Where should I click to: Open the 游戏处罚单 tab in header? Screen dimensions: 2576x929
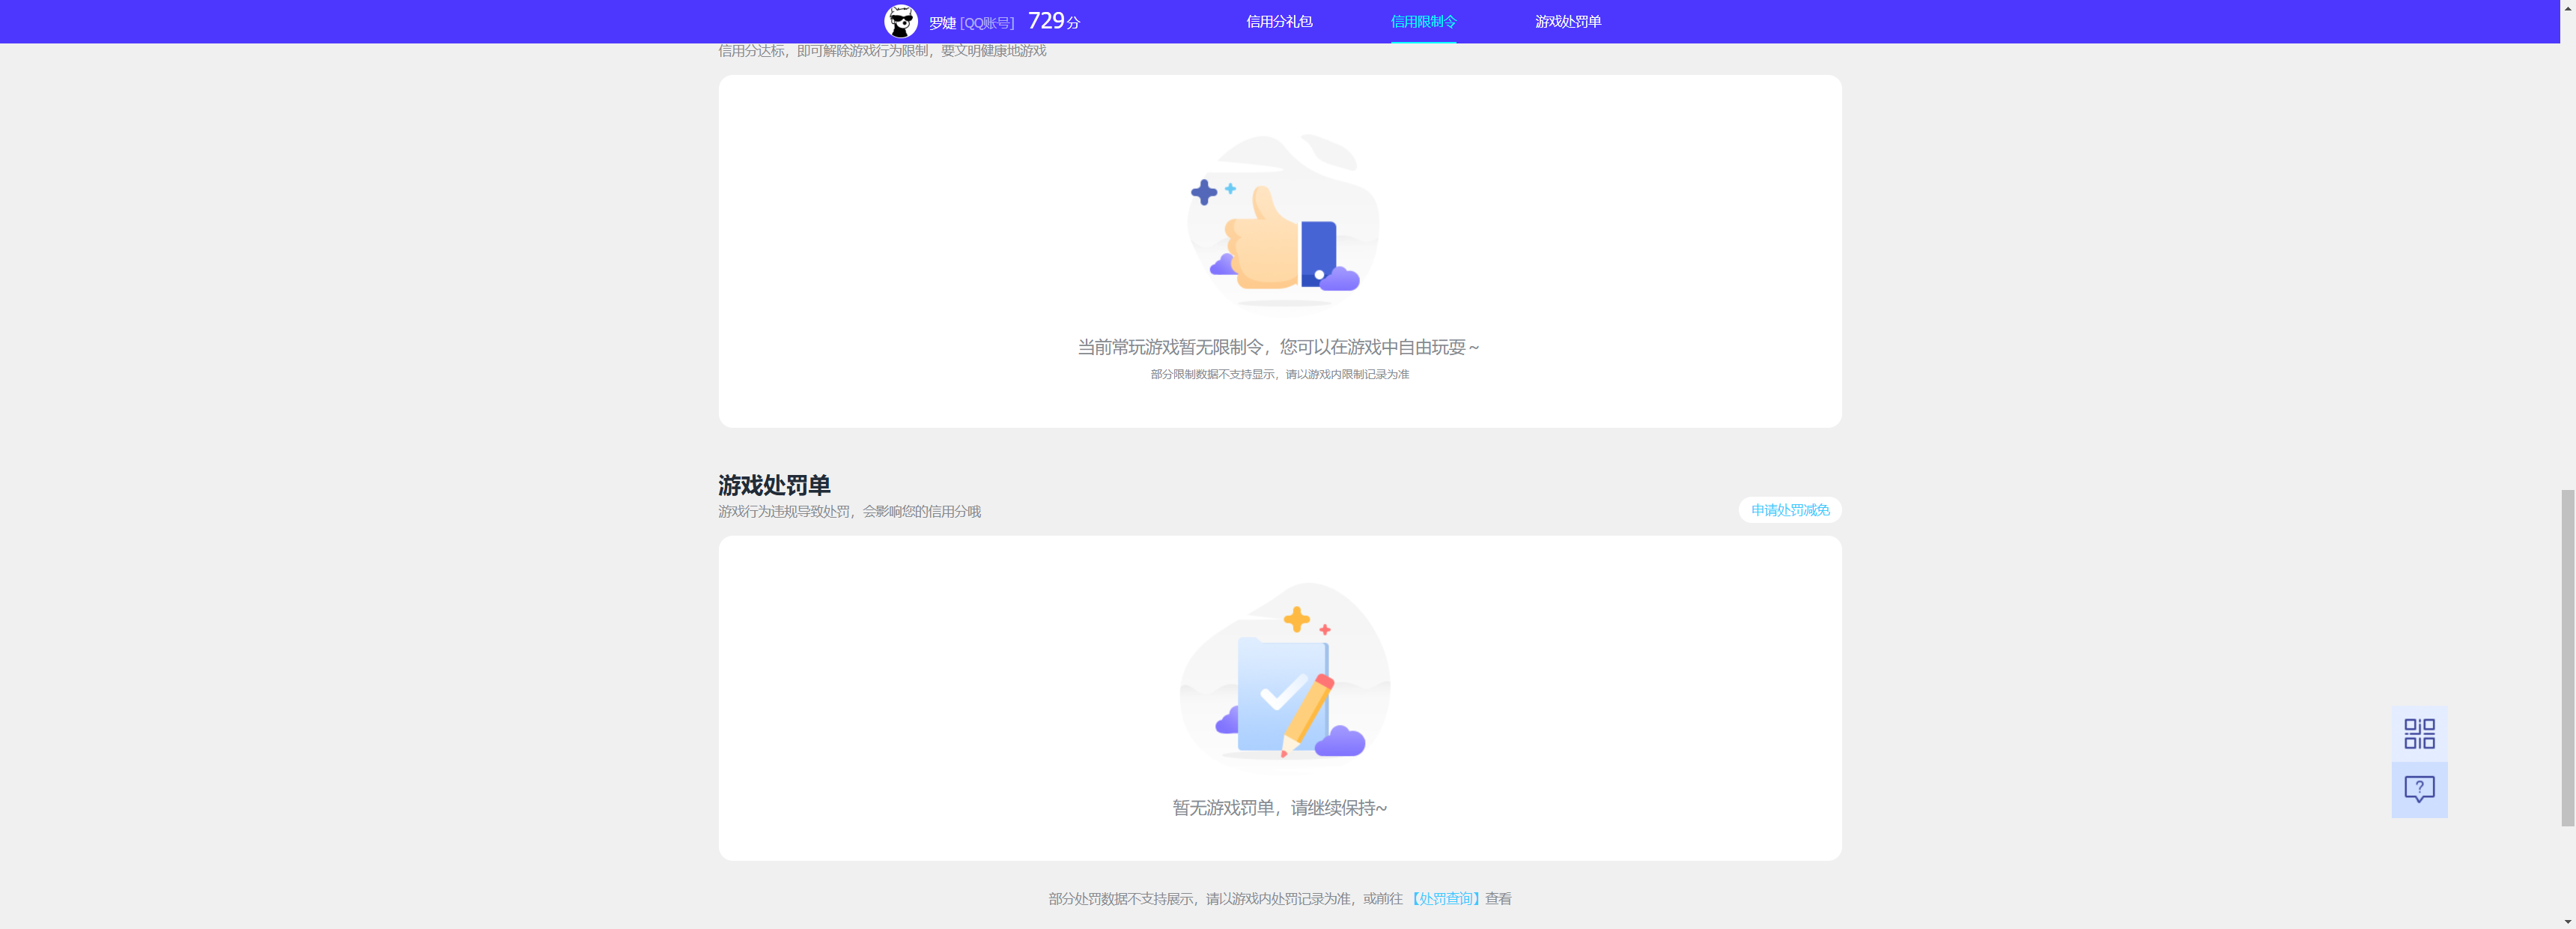[1568, 21]
